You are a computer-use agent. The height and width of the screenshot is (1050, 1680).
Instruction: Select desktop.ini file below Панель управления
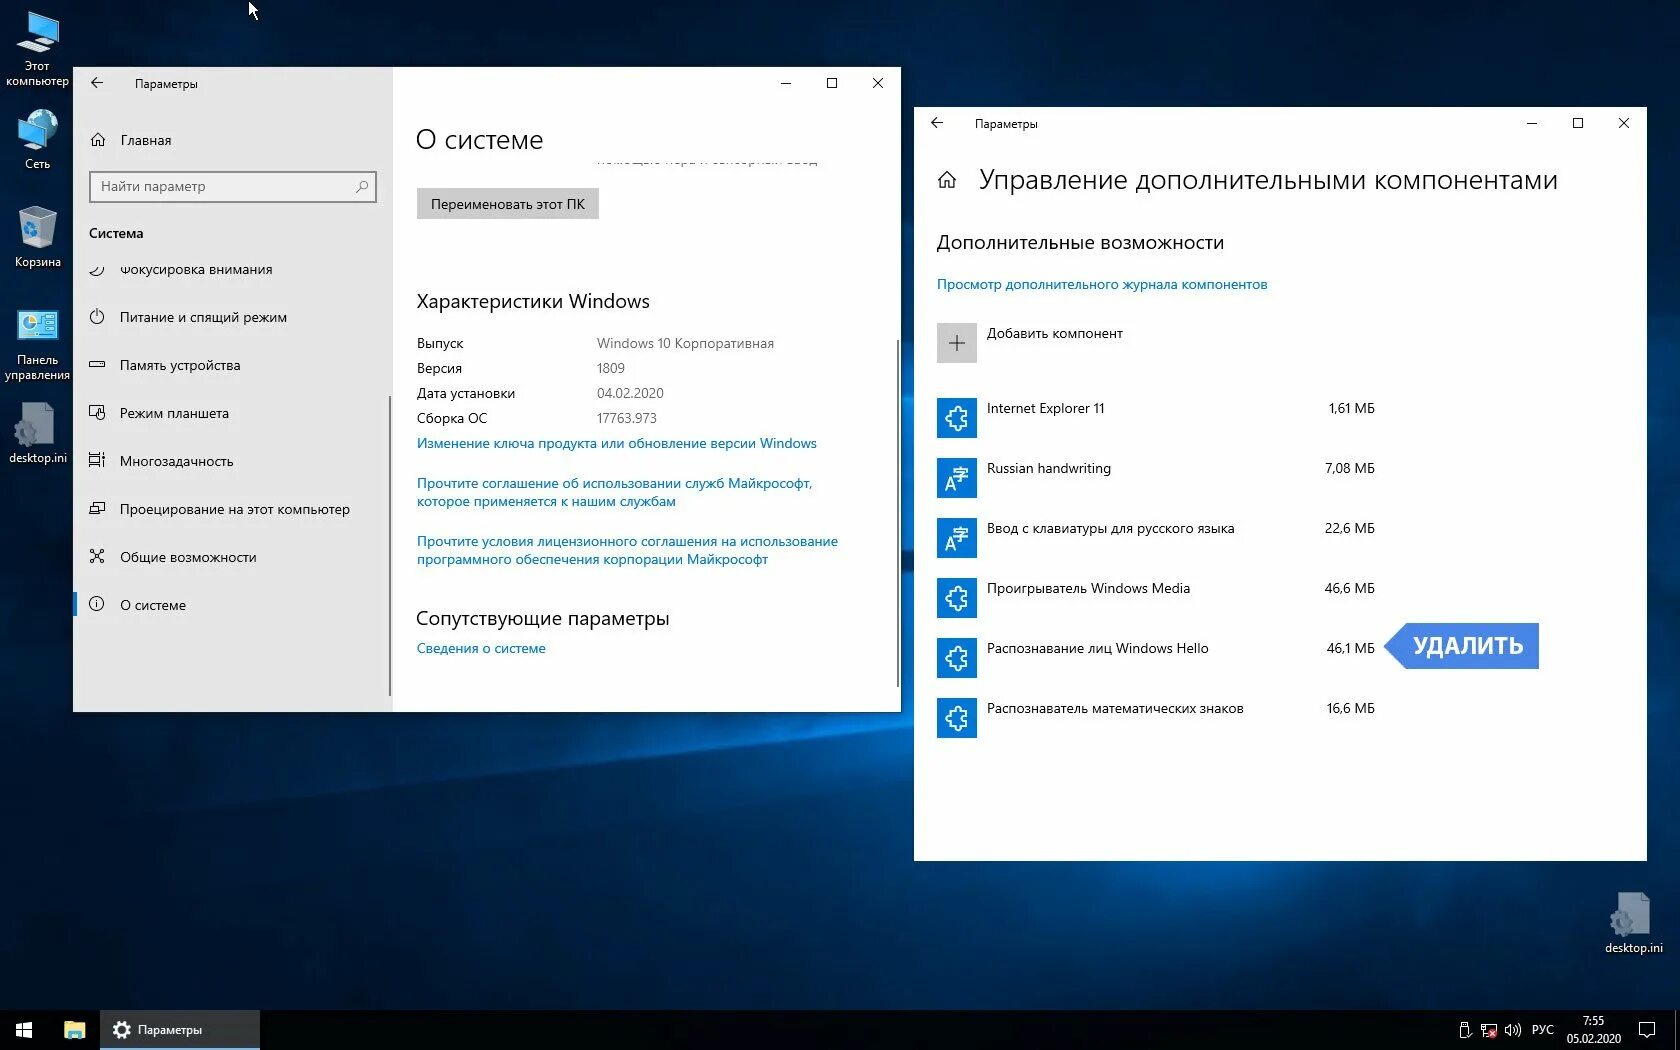tap(37, 433)
